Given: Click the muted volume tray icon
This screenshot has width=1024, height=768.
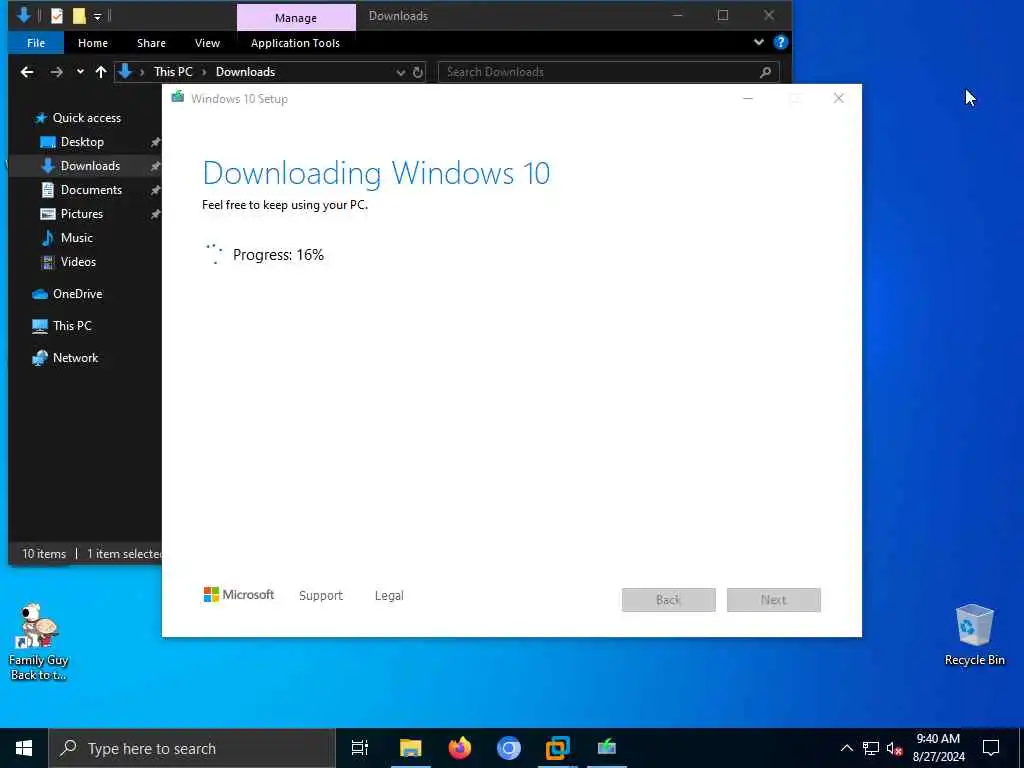Looking at the screenshot, I should (x=894, y=748).
